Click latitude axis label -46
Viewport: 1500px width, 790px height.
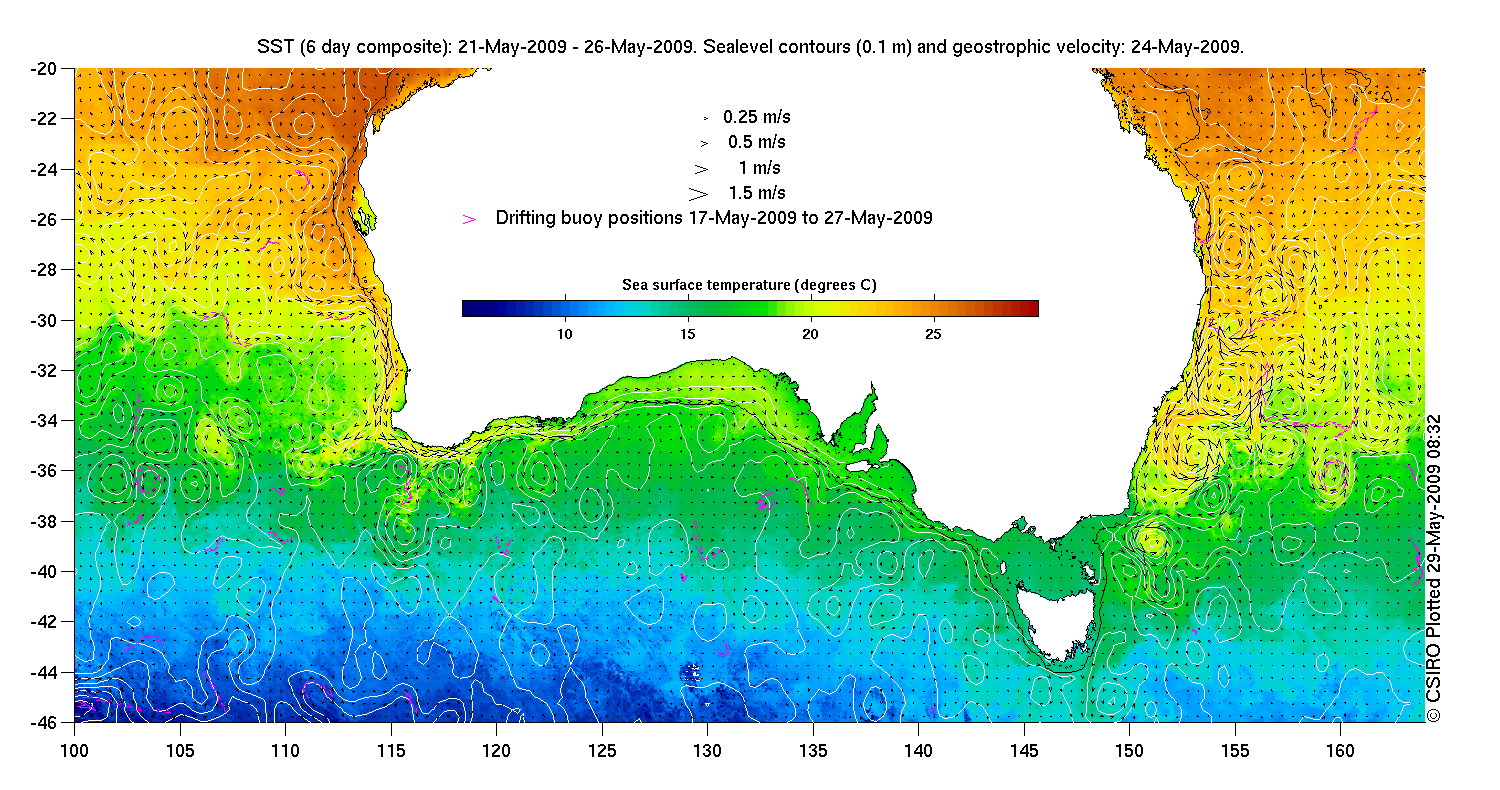pyautogui.click(x=45, y=721)
